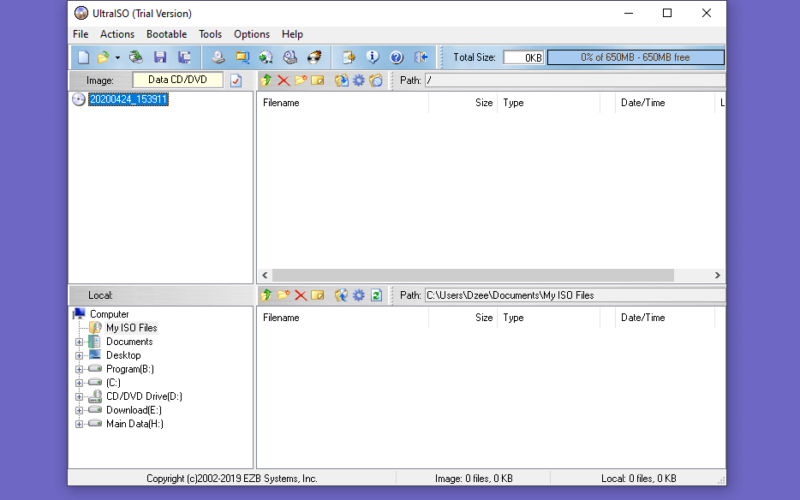The image size is (800, 500).
Task: Click the Save As double-floppy icon
Action: click(x=184, y=57)
